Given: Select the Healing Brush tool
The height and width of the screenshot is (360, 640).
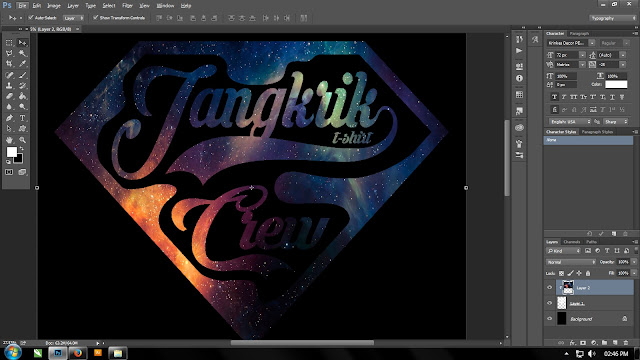Looking at the screenshot, I should (x=9, y=75).
